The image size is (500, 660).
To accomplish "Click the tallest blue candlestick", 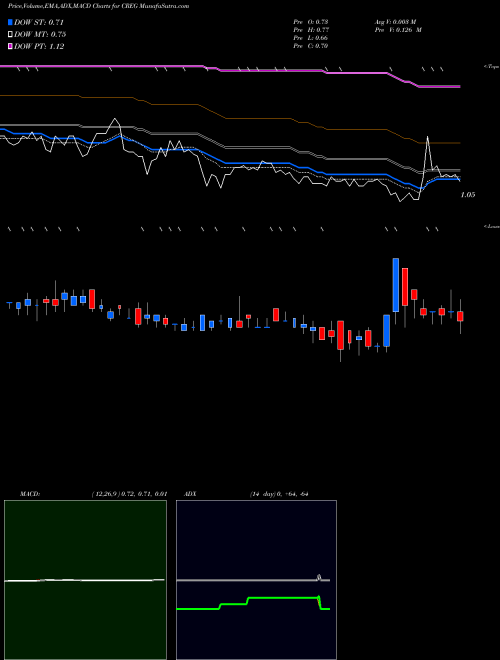I will [396, 285].
